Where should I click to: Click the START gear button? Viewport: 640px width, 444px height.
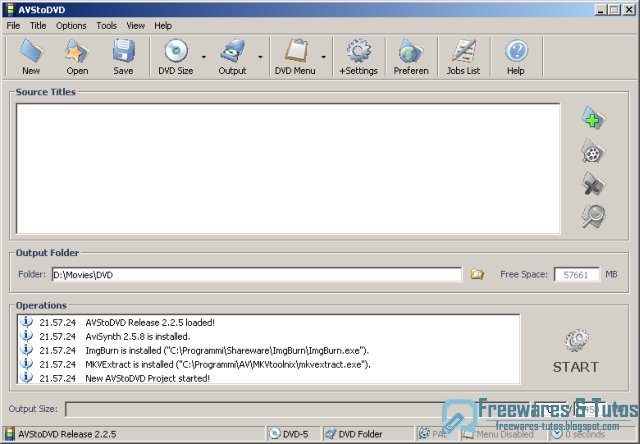(x=576, y=352)
